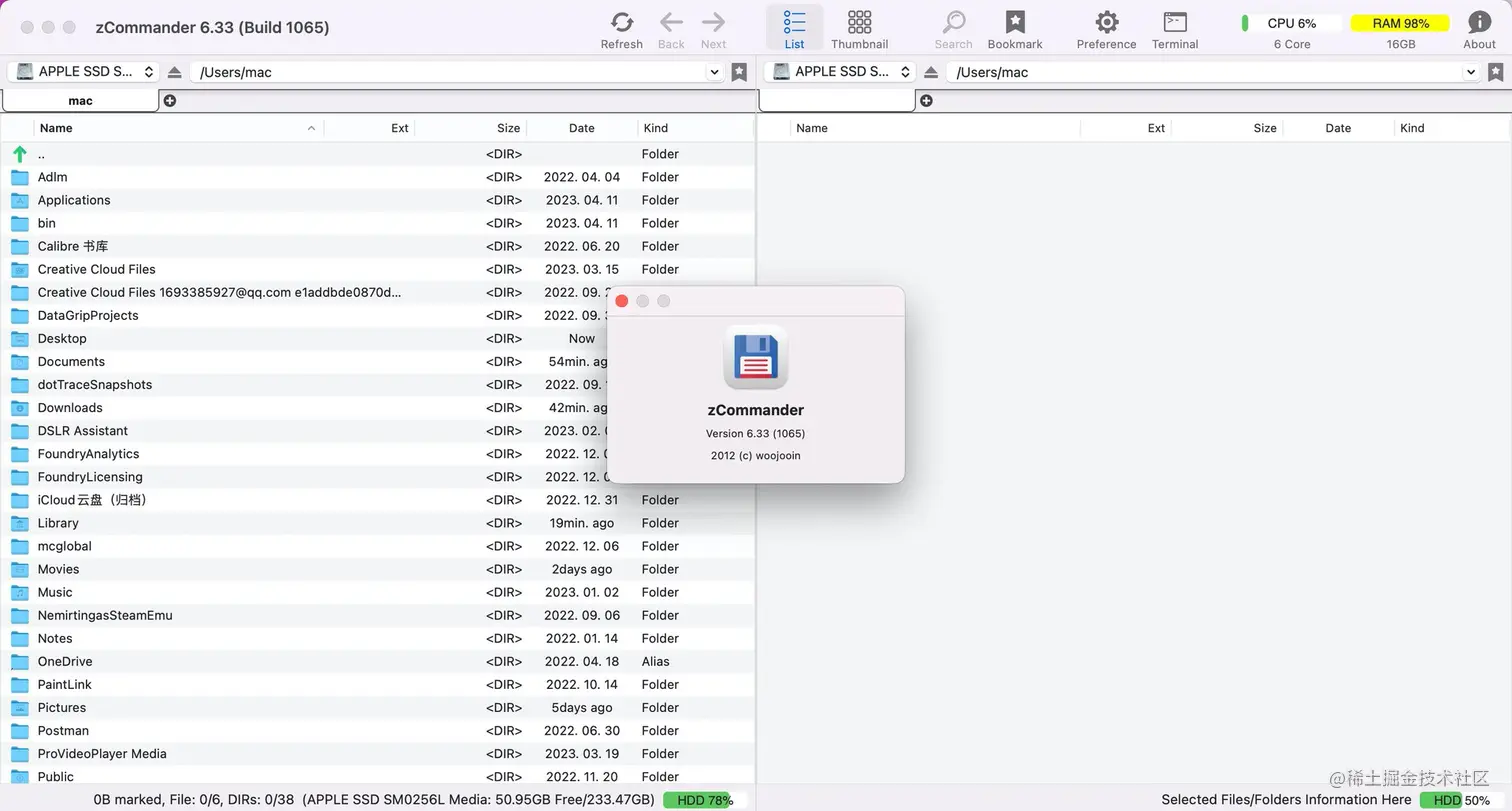
Task: Sort right pane by Size column
Action: (x=1226, y=128)
